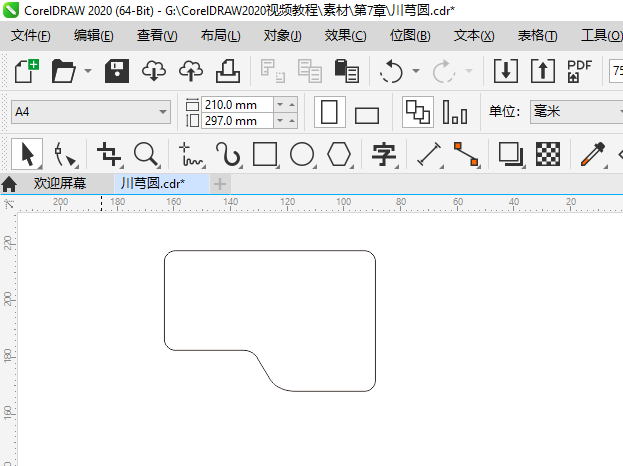Select the Polygon tool
Viewport: 623px width, 466px height.
340,154
